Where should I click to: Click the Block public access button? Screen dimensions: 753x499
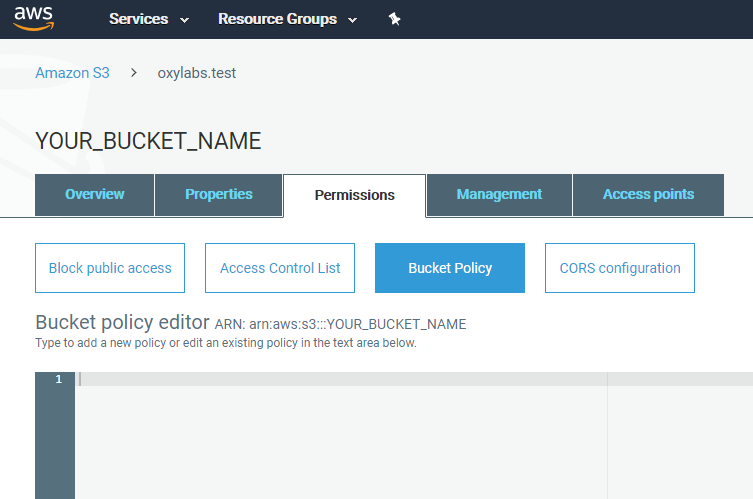click(110, 268)
